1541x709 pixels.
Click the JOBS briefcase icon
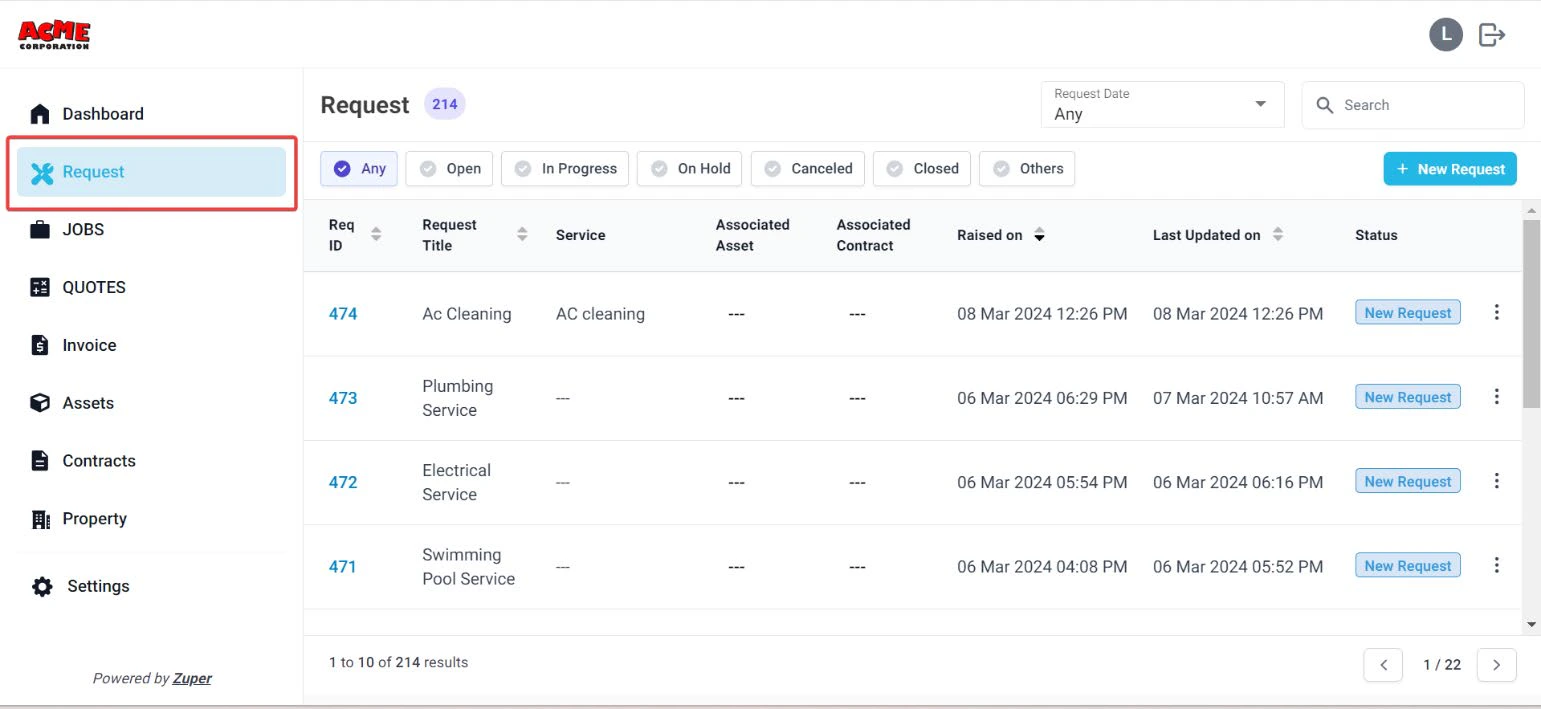tap(40, 229)
